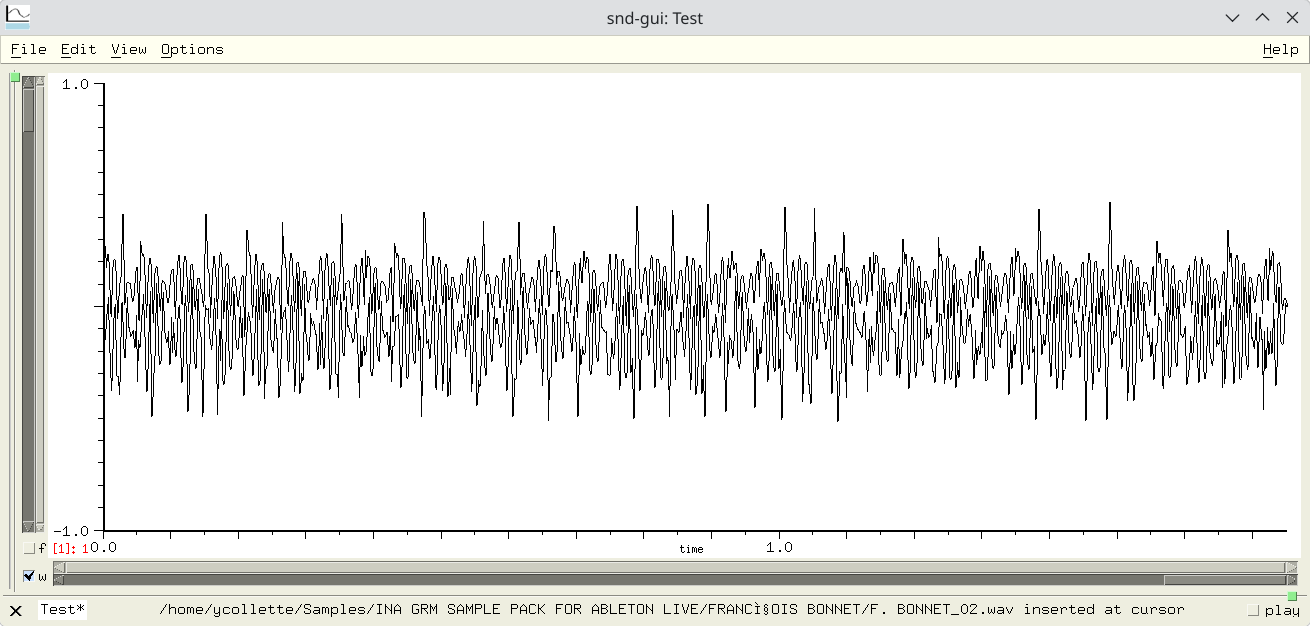1310x626 pixels.
Task: Click the status message about inserted wav file
Action: coord(671,610)
